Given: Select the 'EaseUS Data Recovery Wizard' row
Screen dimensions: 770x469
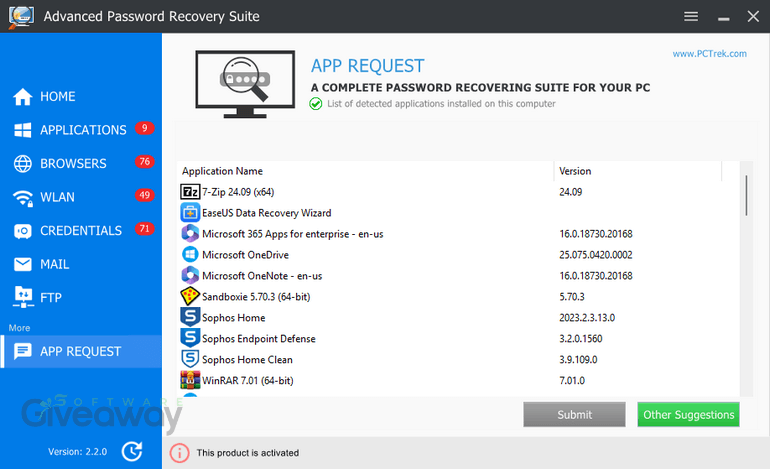Looking at the screenshot, I should click(459, 213).
